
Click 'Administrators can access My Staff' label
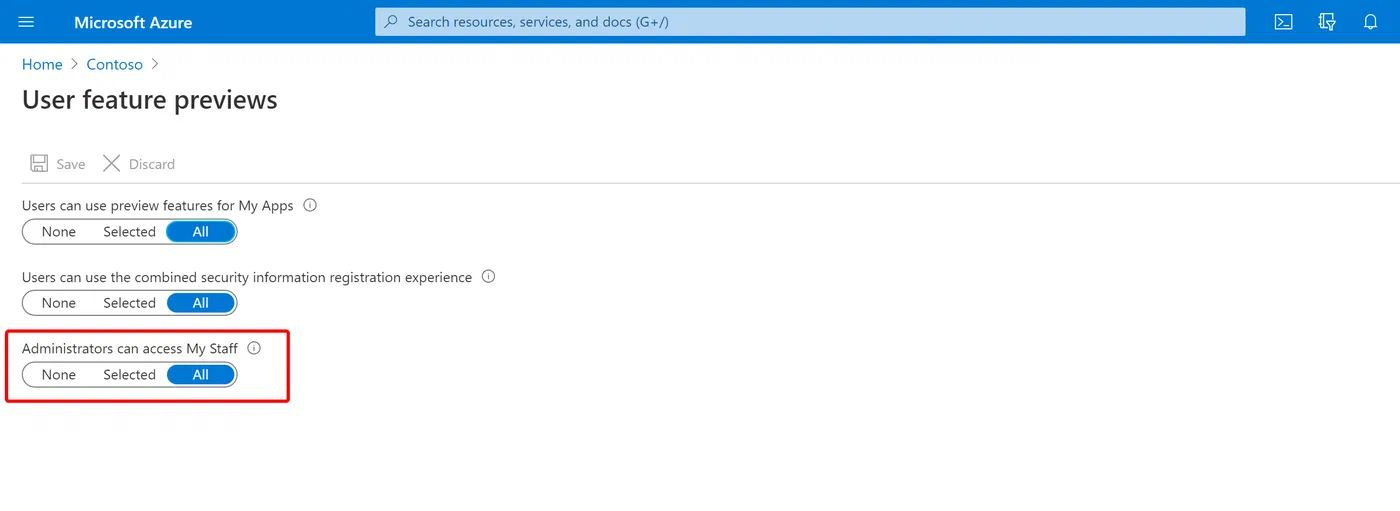pos(130,349)
